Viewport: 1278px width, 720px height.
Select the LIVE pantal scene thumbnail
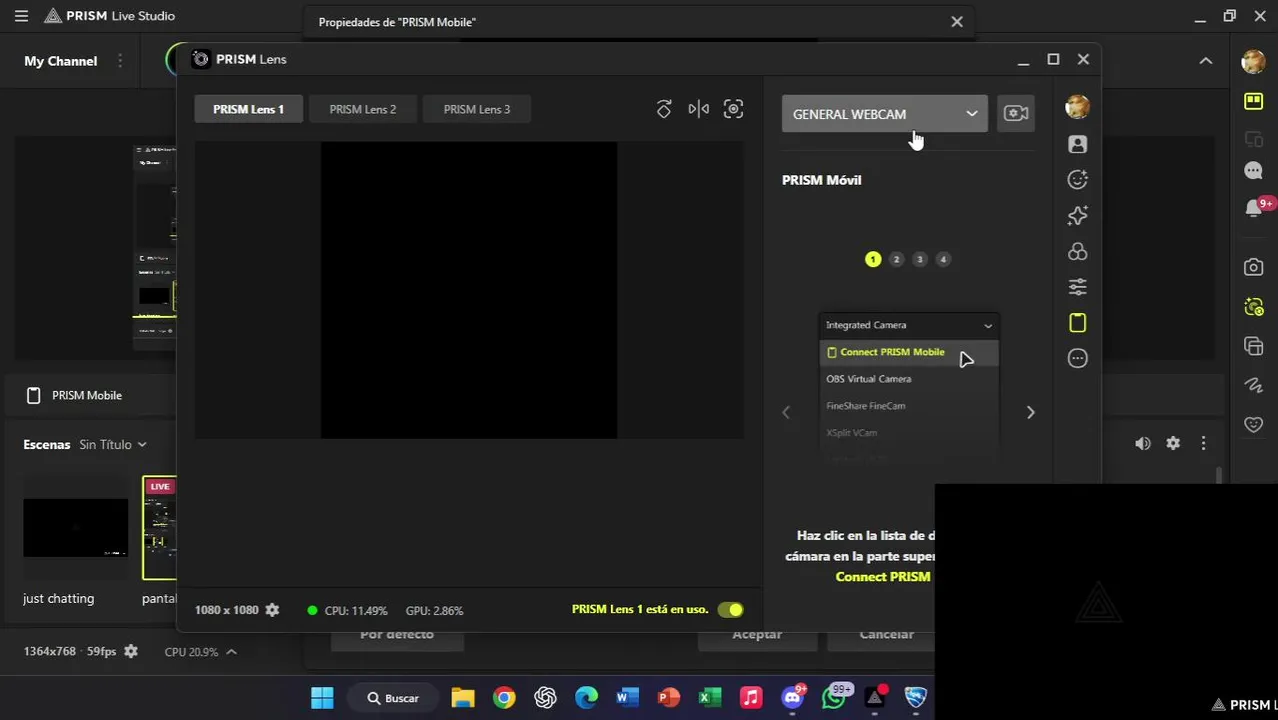[160, 528]
